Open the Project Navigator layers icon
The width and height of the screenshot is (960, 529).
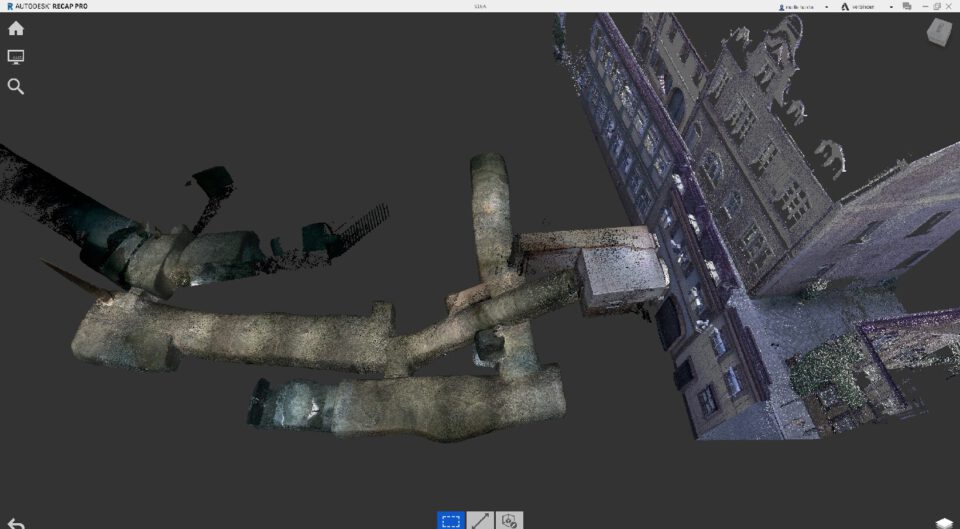click(x=945, y=523)
